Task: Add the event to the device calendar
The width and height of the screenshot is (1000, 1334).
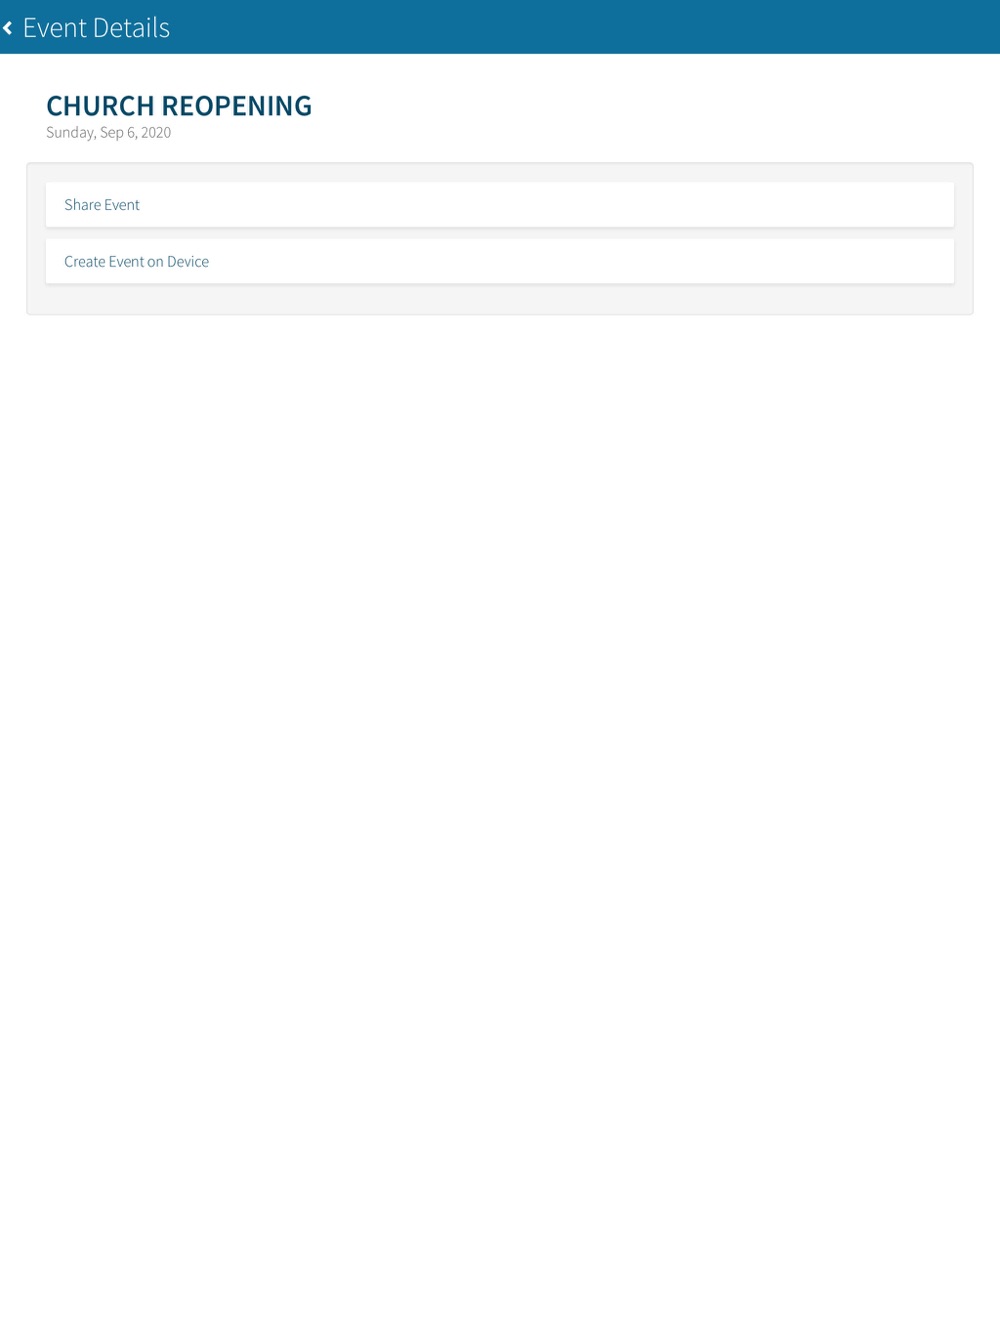Action: coord(500,261)
